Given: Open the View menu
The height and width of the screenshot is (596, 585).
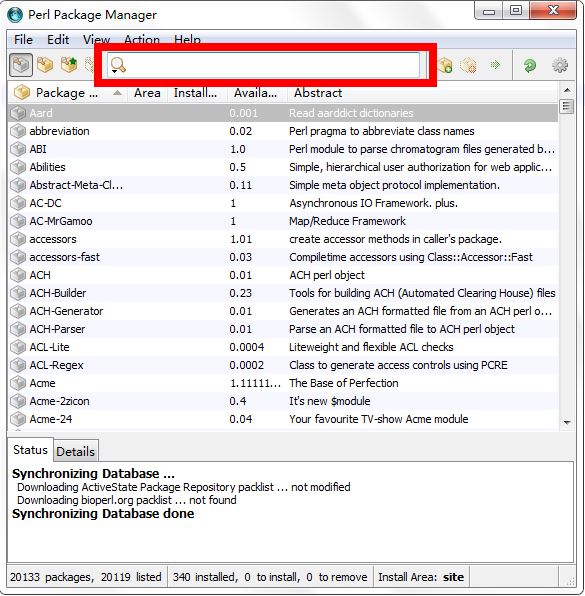Looking at the screenshot, I should pos(97,40).
